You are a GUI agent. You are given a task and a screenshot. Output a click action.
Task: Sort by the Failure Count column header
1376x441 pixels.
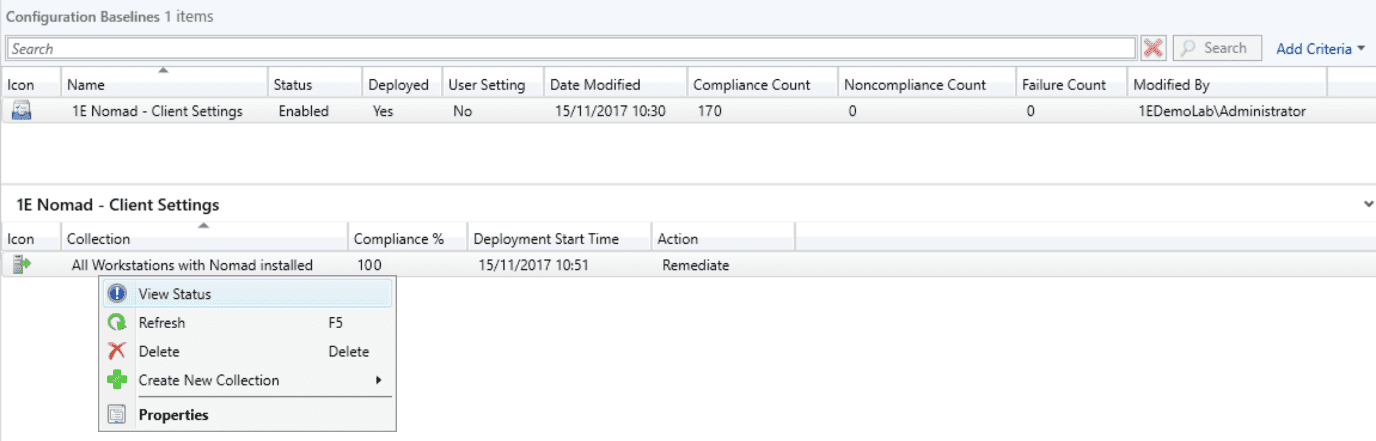1071,85
